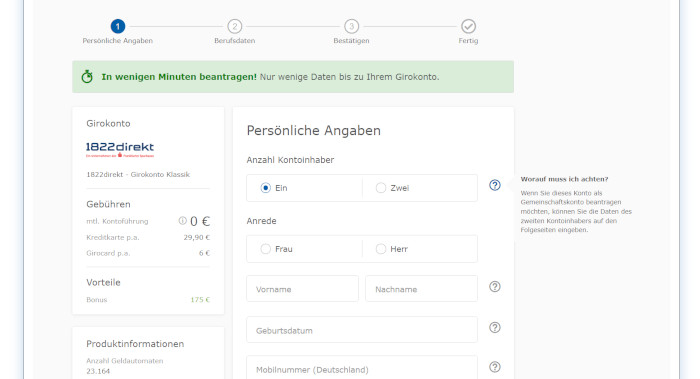Open help icon next to Nachname field

[x=495, y=287]
